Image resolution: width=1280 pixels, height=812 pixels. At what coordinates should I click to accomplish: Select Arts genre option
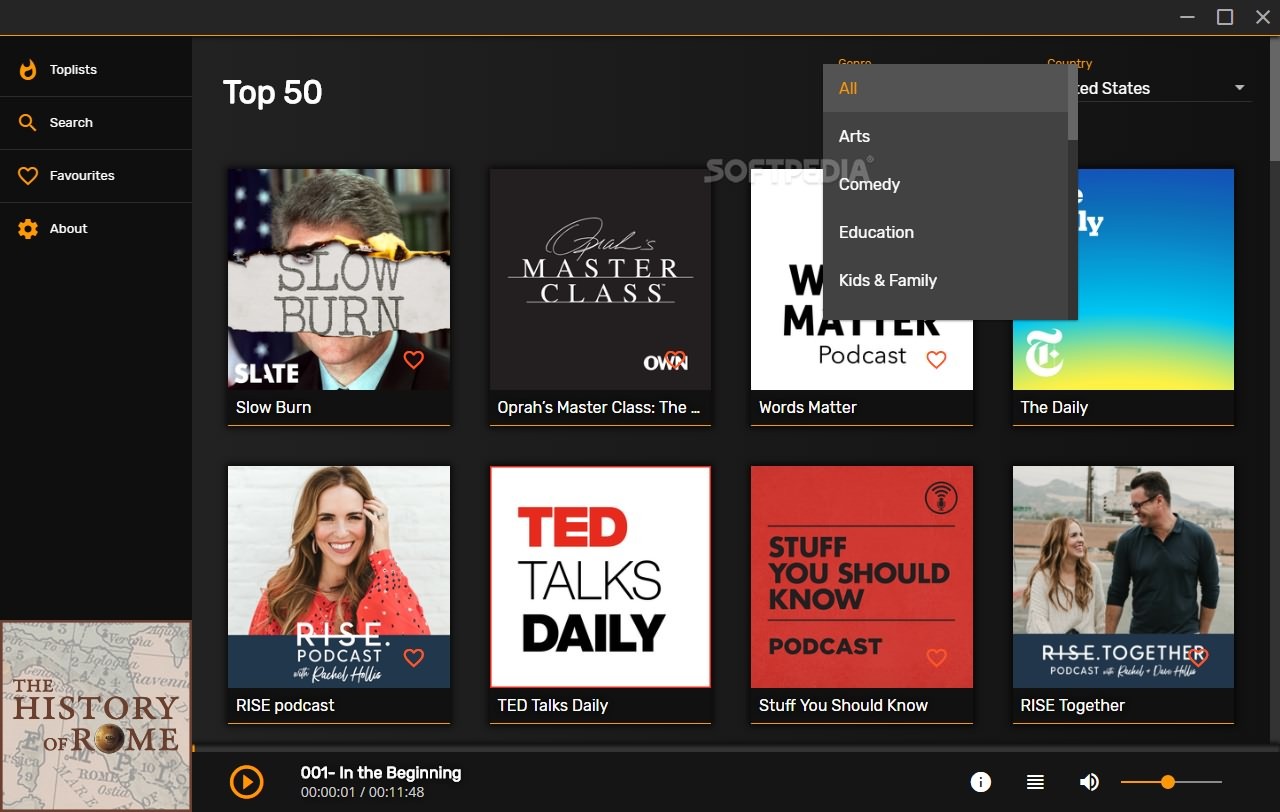(x=945, y=136)
